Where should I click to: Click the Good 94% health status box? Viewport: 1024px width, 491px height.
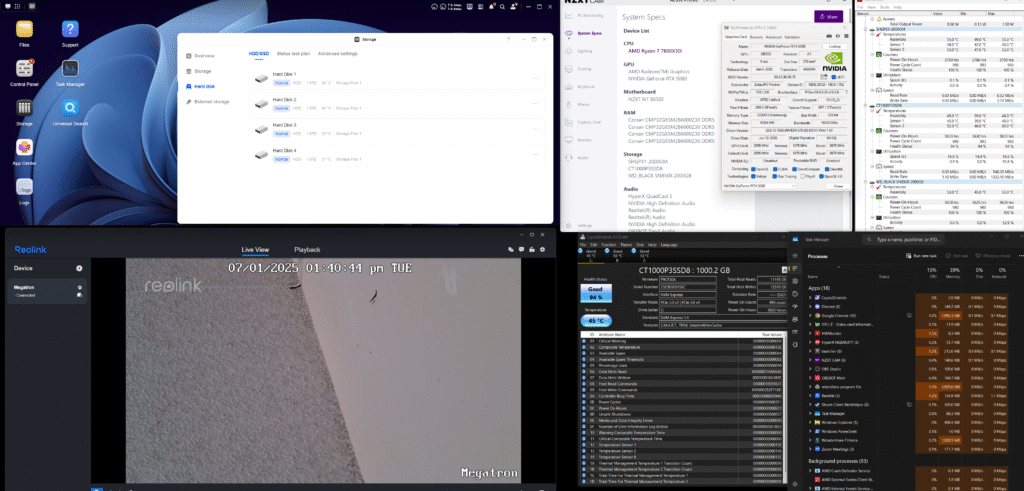pyautogui.click(x=596, y=292)
